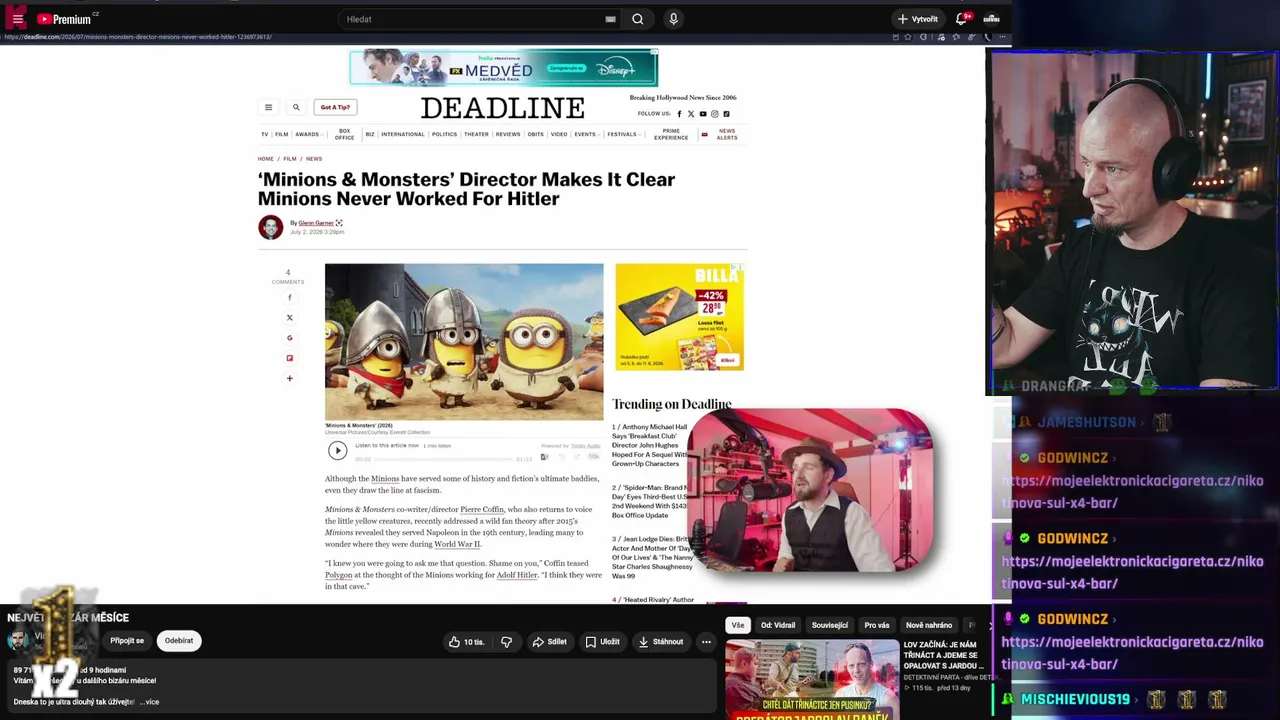Expand the FESTIVALS nav dropdown
The height and width of the screenshot is (720, 1280).
(x=624, y=134)
